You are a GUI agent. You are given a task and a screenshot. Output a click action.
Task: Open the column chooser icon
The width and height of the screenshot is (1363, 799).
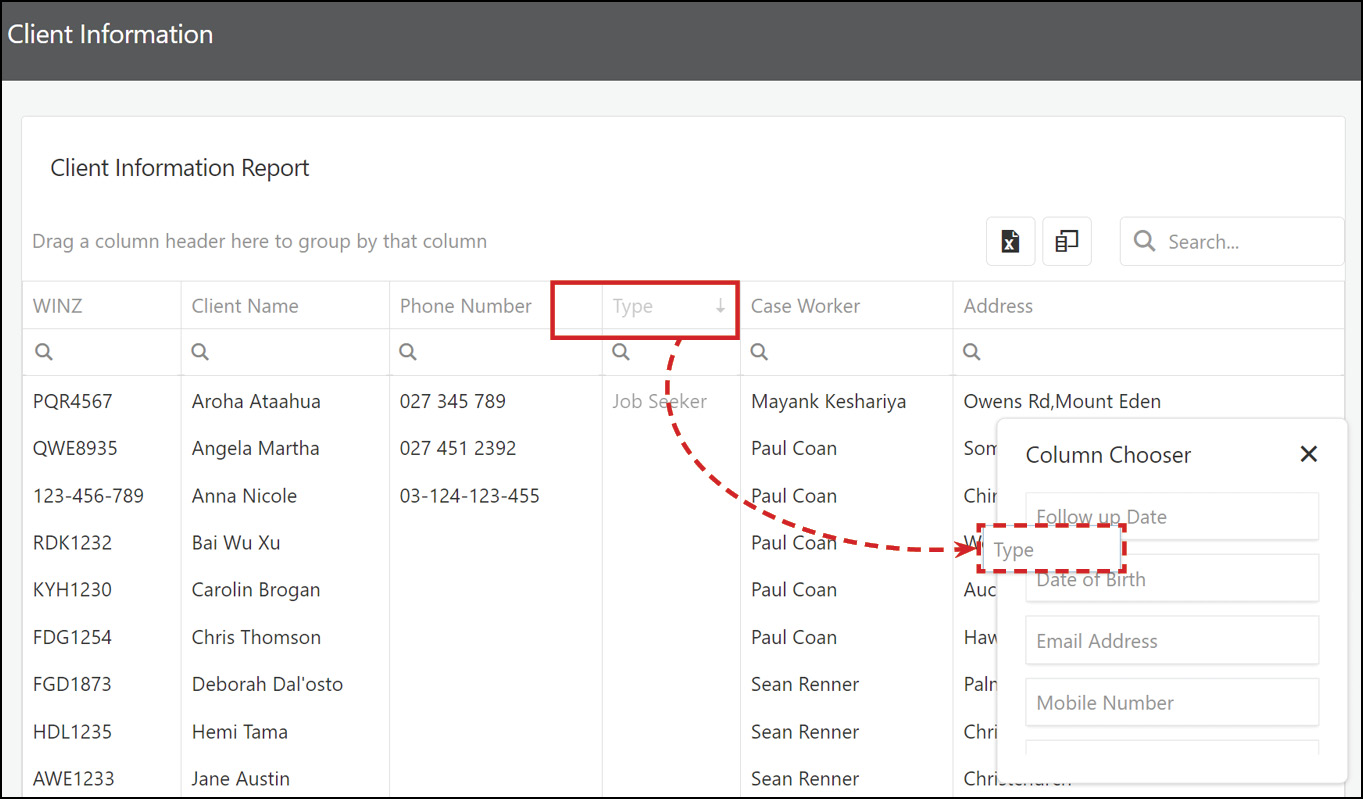pos(1066,241)
